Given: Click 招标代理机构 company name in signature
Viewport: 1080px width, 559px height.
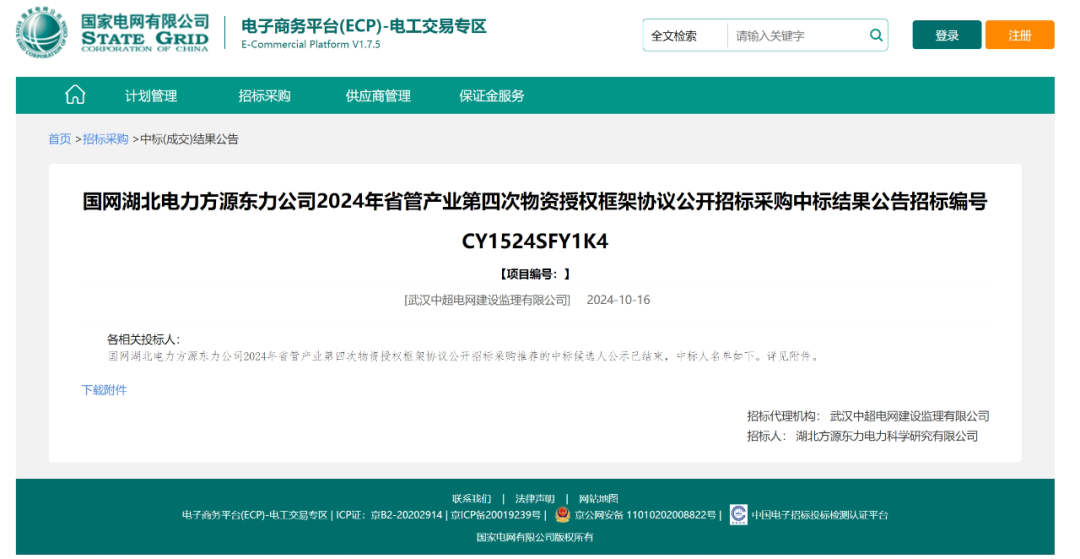Looking at the screenshot, I should pyautogui.click(x=909, y=416).
